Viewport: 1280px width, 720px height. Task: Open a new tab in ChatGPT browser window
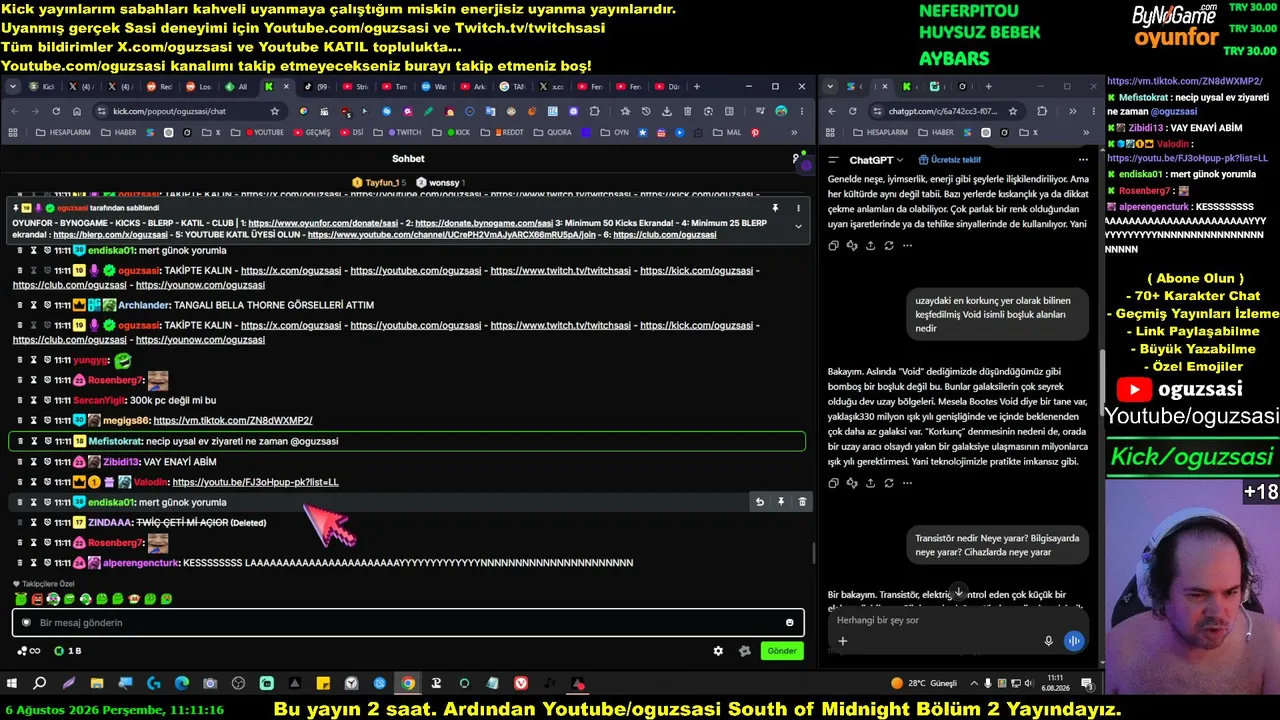pyautogui.click(x=988, y=87)
